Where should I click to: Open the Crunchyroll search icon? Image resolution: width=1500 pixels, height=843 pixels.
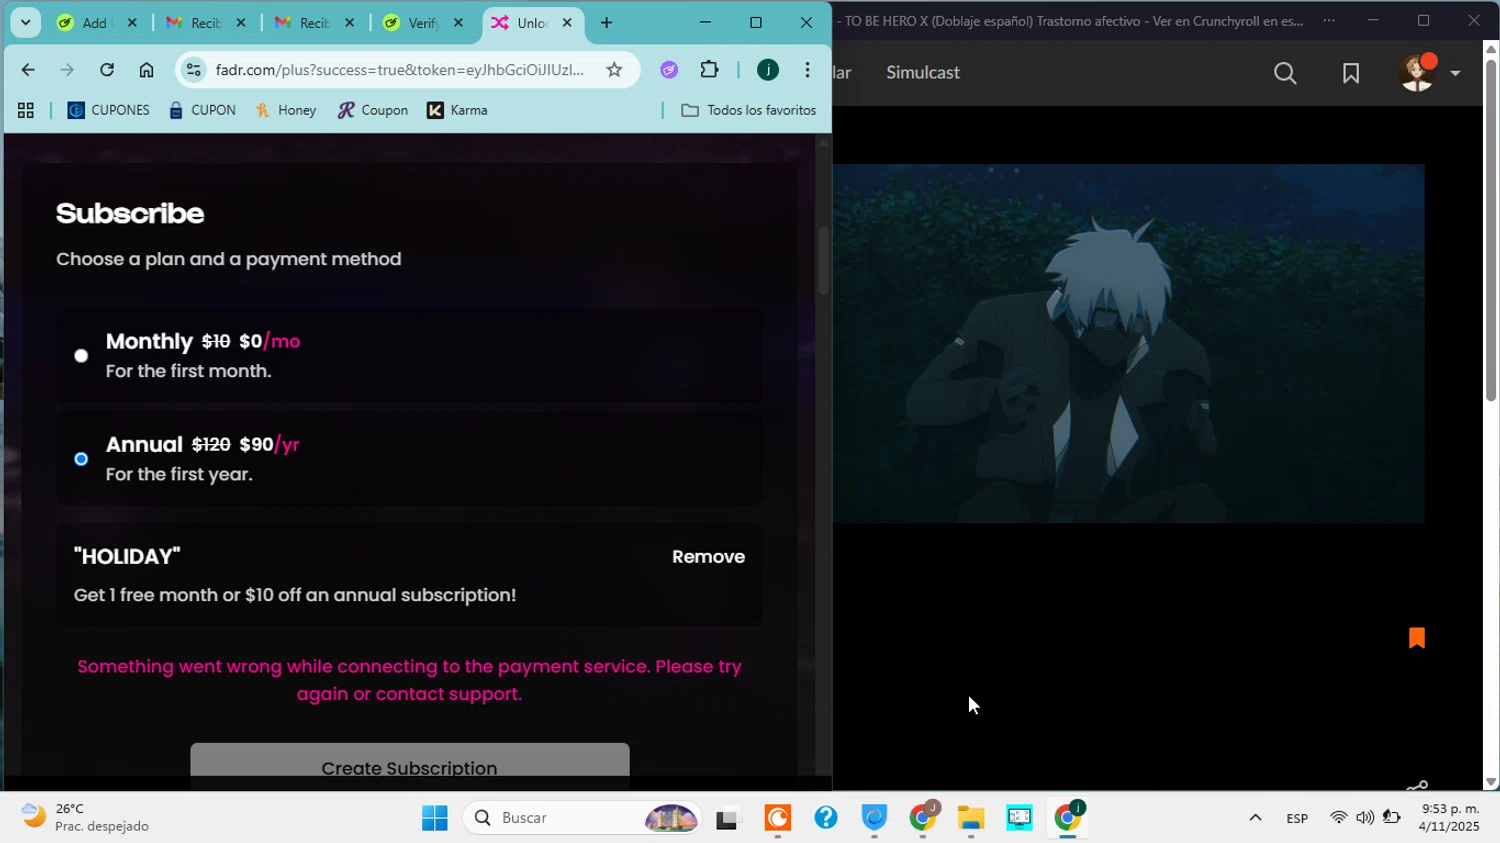pyautogui.click(x=1285, y=73)
